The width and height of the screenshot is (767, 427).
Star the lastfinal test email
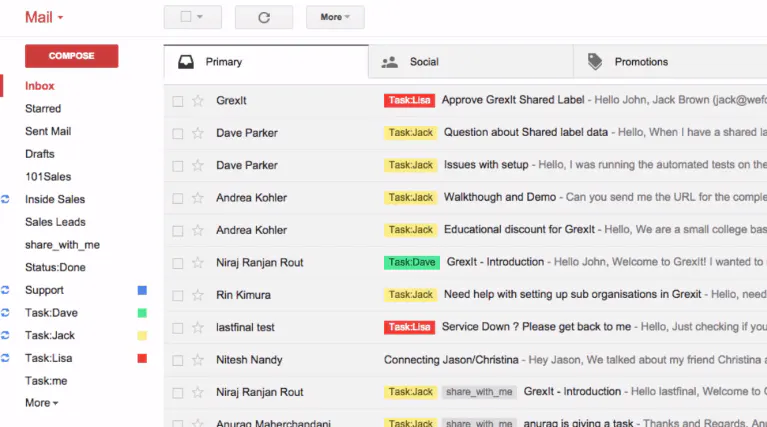click(198, 327)
